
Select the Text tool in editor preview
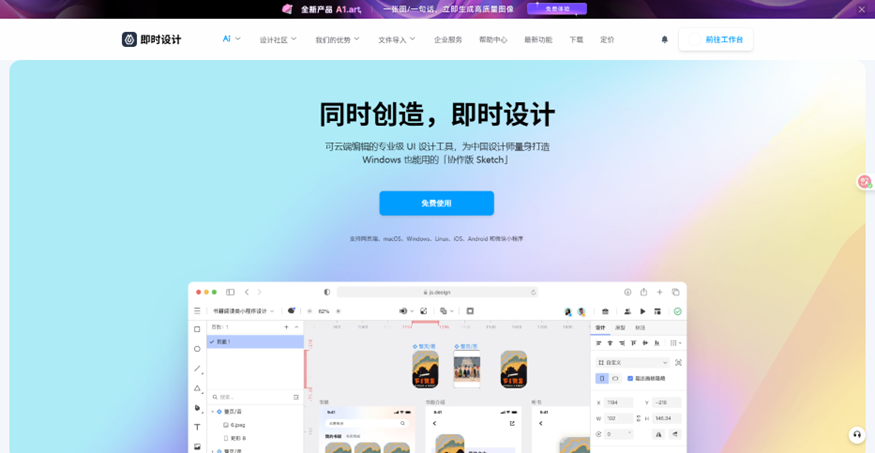(x=197, y=427)
